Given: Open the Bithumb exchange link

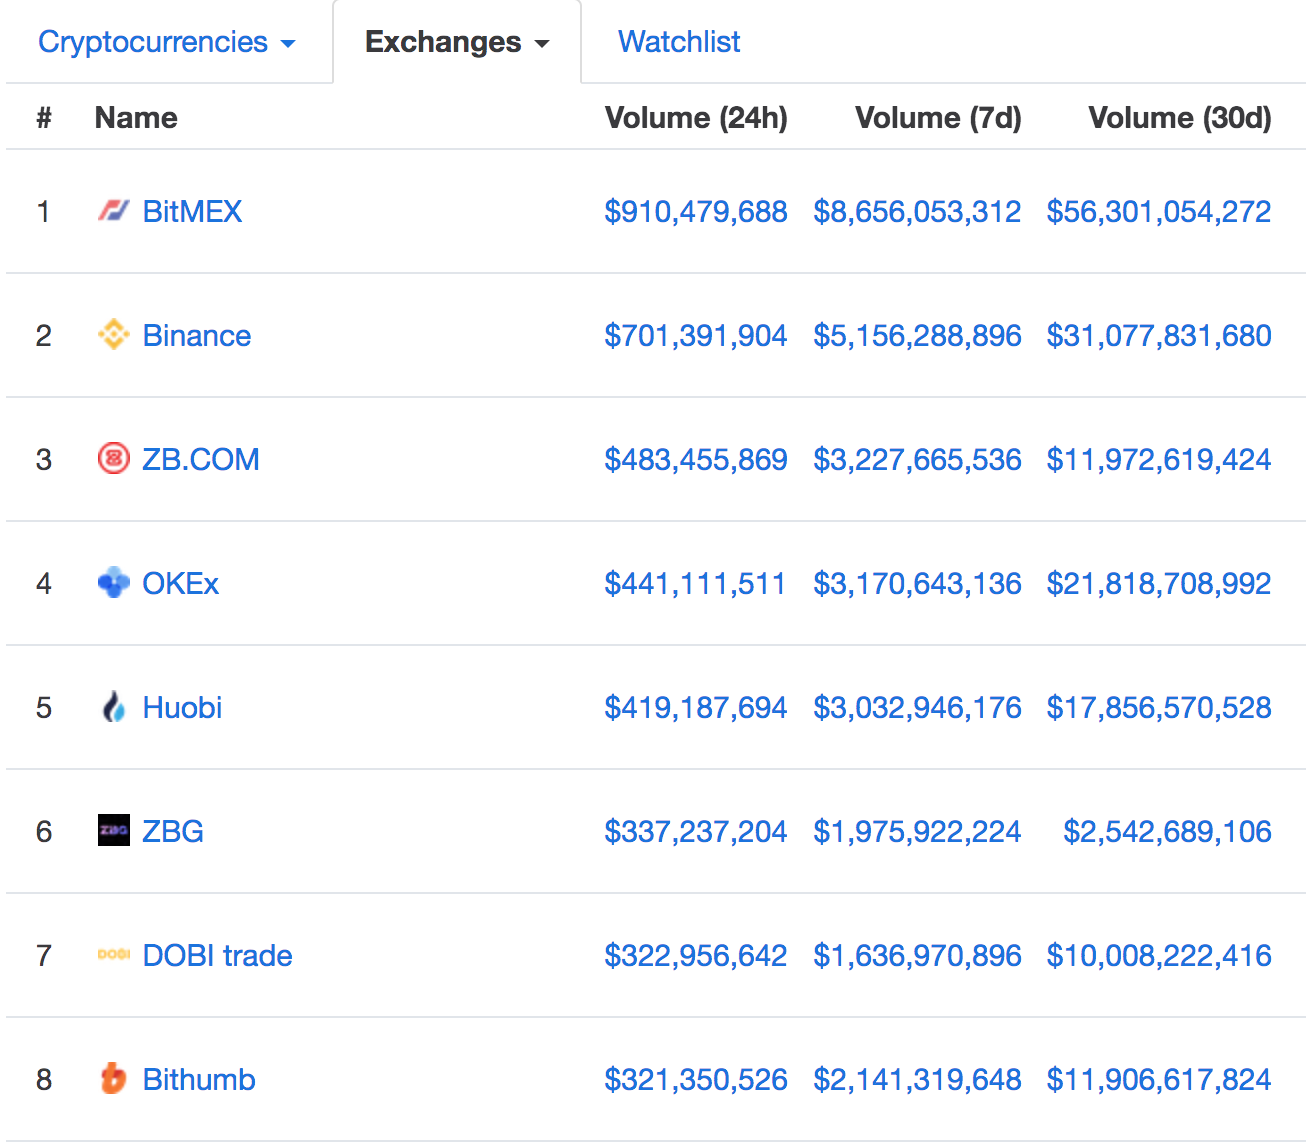Looking at the screenshot, I should click(x=199, y=1079).
